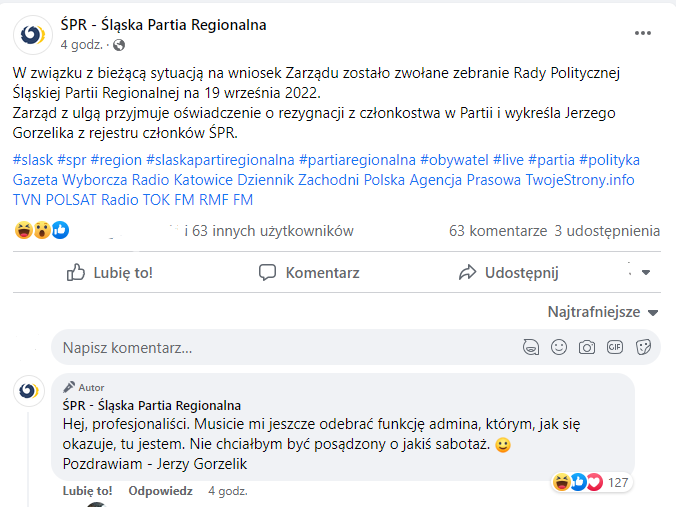View the 3 udostępnienia shares

click(607, 231)
